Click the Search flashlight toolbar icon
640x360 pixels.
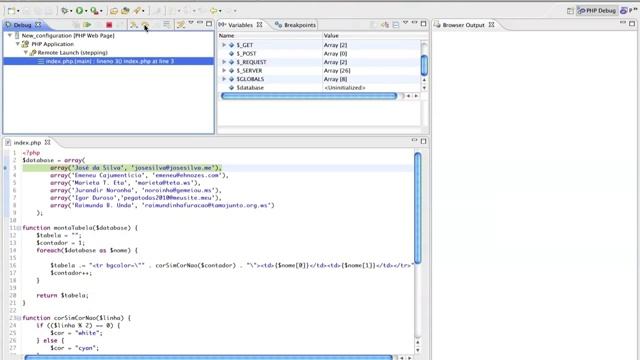[138, 11]
